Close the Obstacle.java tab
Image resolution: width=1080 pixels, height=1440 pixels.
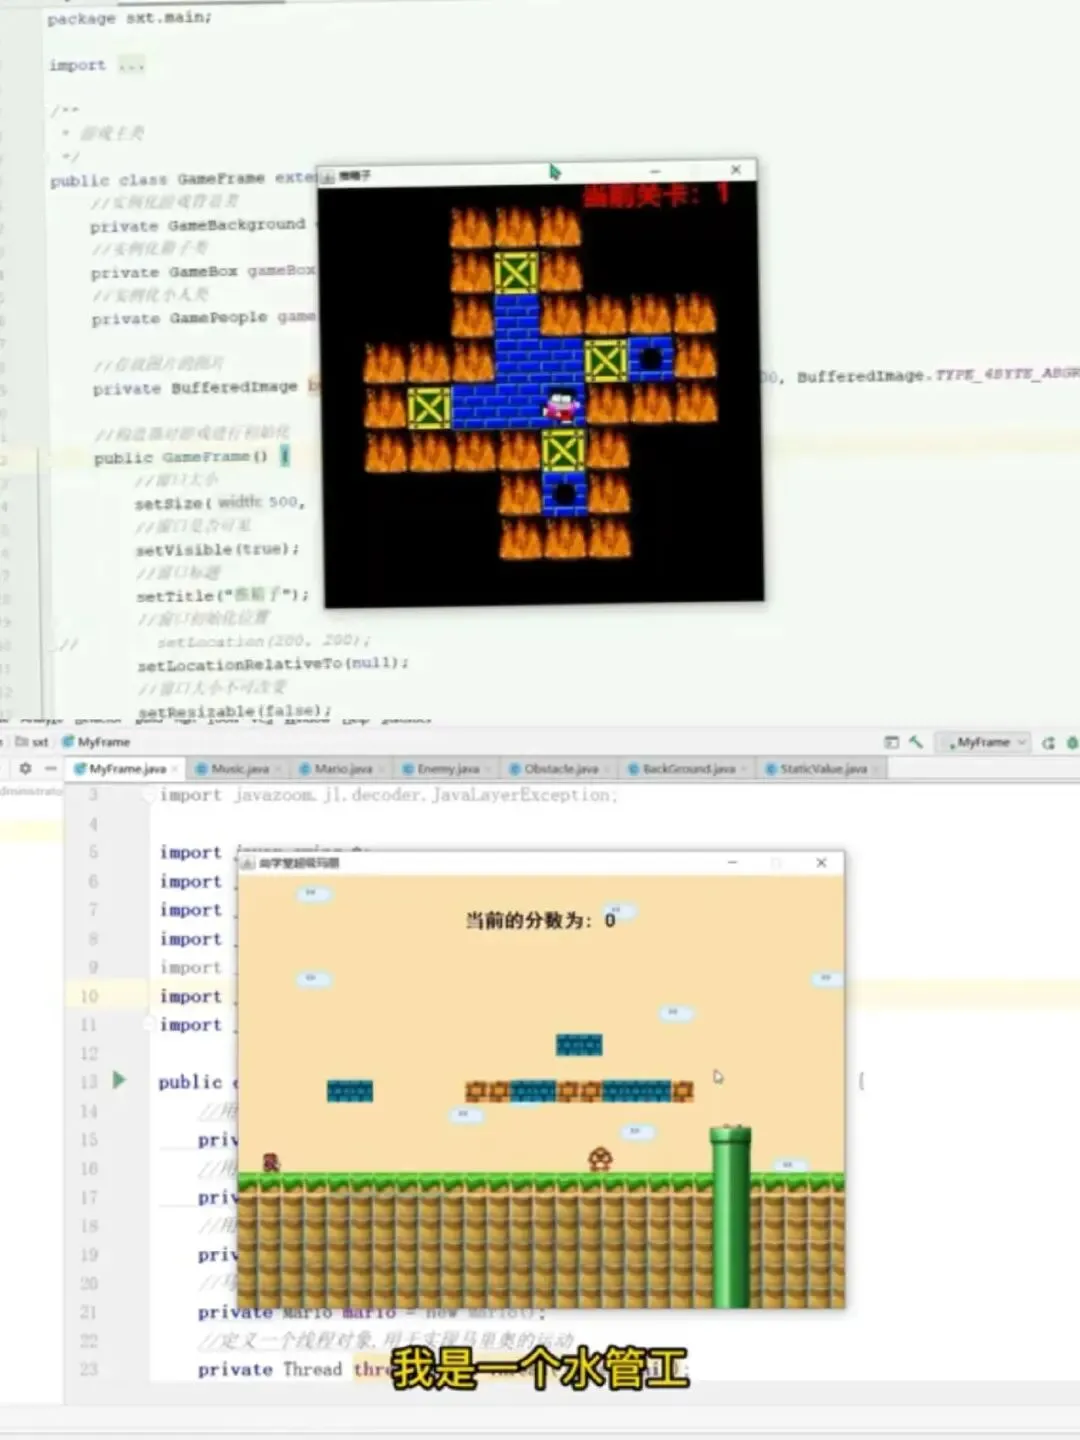(x=607, y=769)
